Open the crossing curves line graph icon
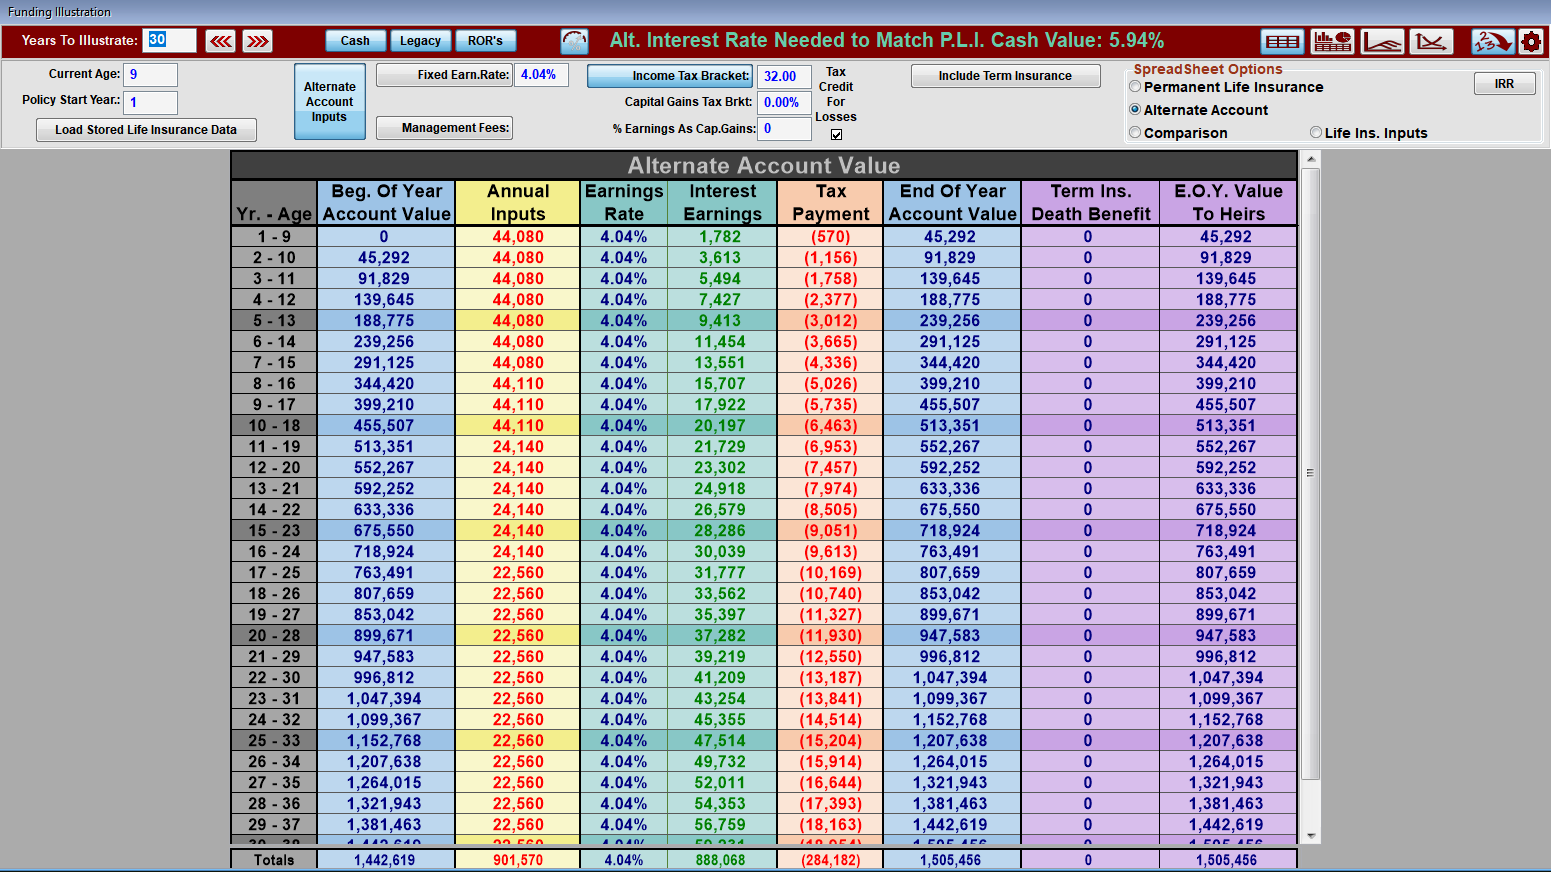The width and height of the screenshot is (1551, 872). pyautogui.click(x=1431, y=41)
